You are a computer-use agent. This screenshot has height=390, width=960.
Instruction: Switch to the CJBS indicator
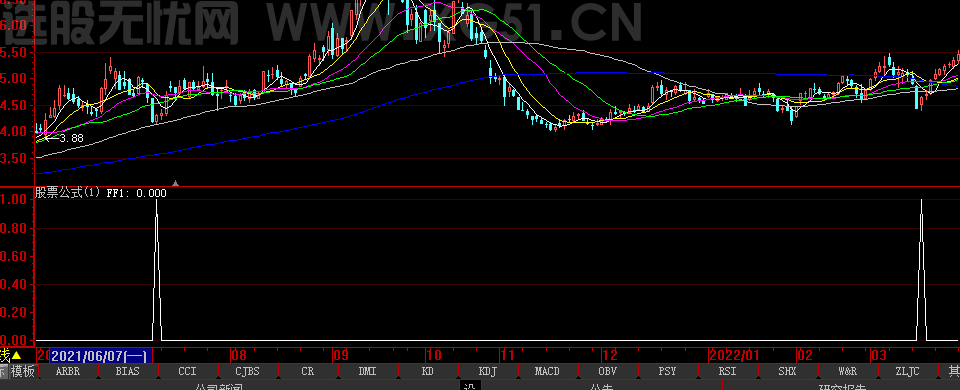tap(247, 371)
